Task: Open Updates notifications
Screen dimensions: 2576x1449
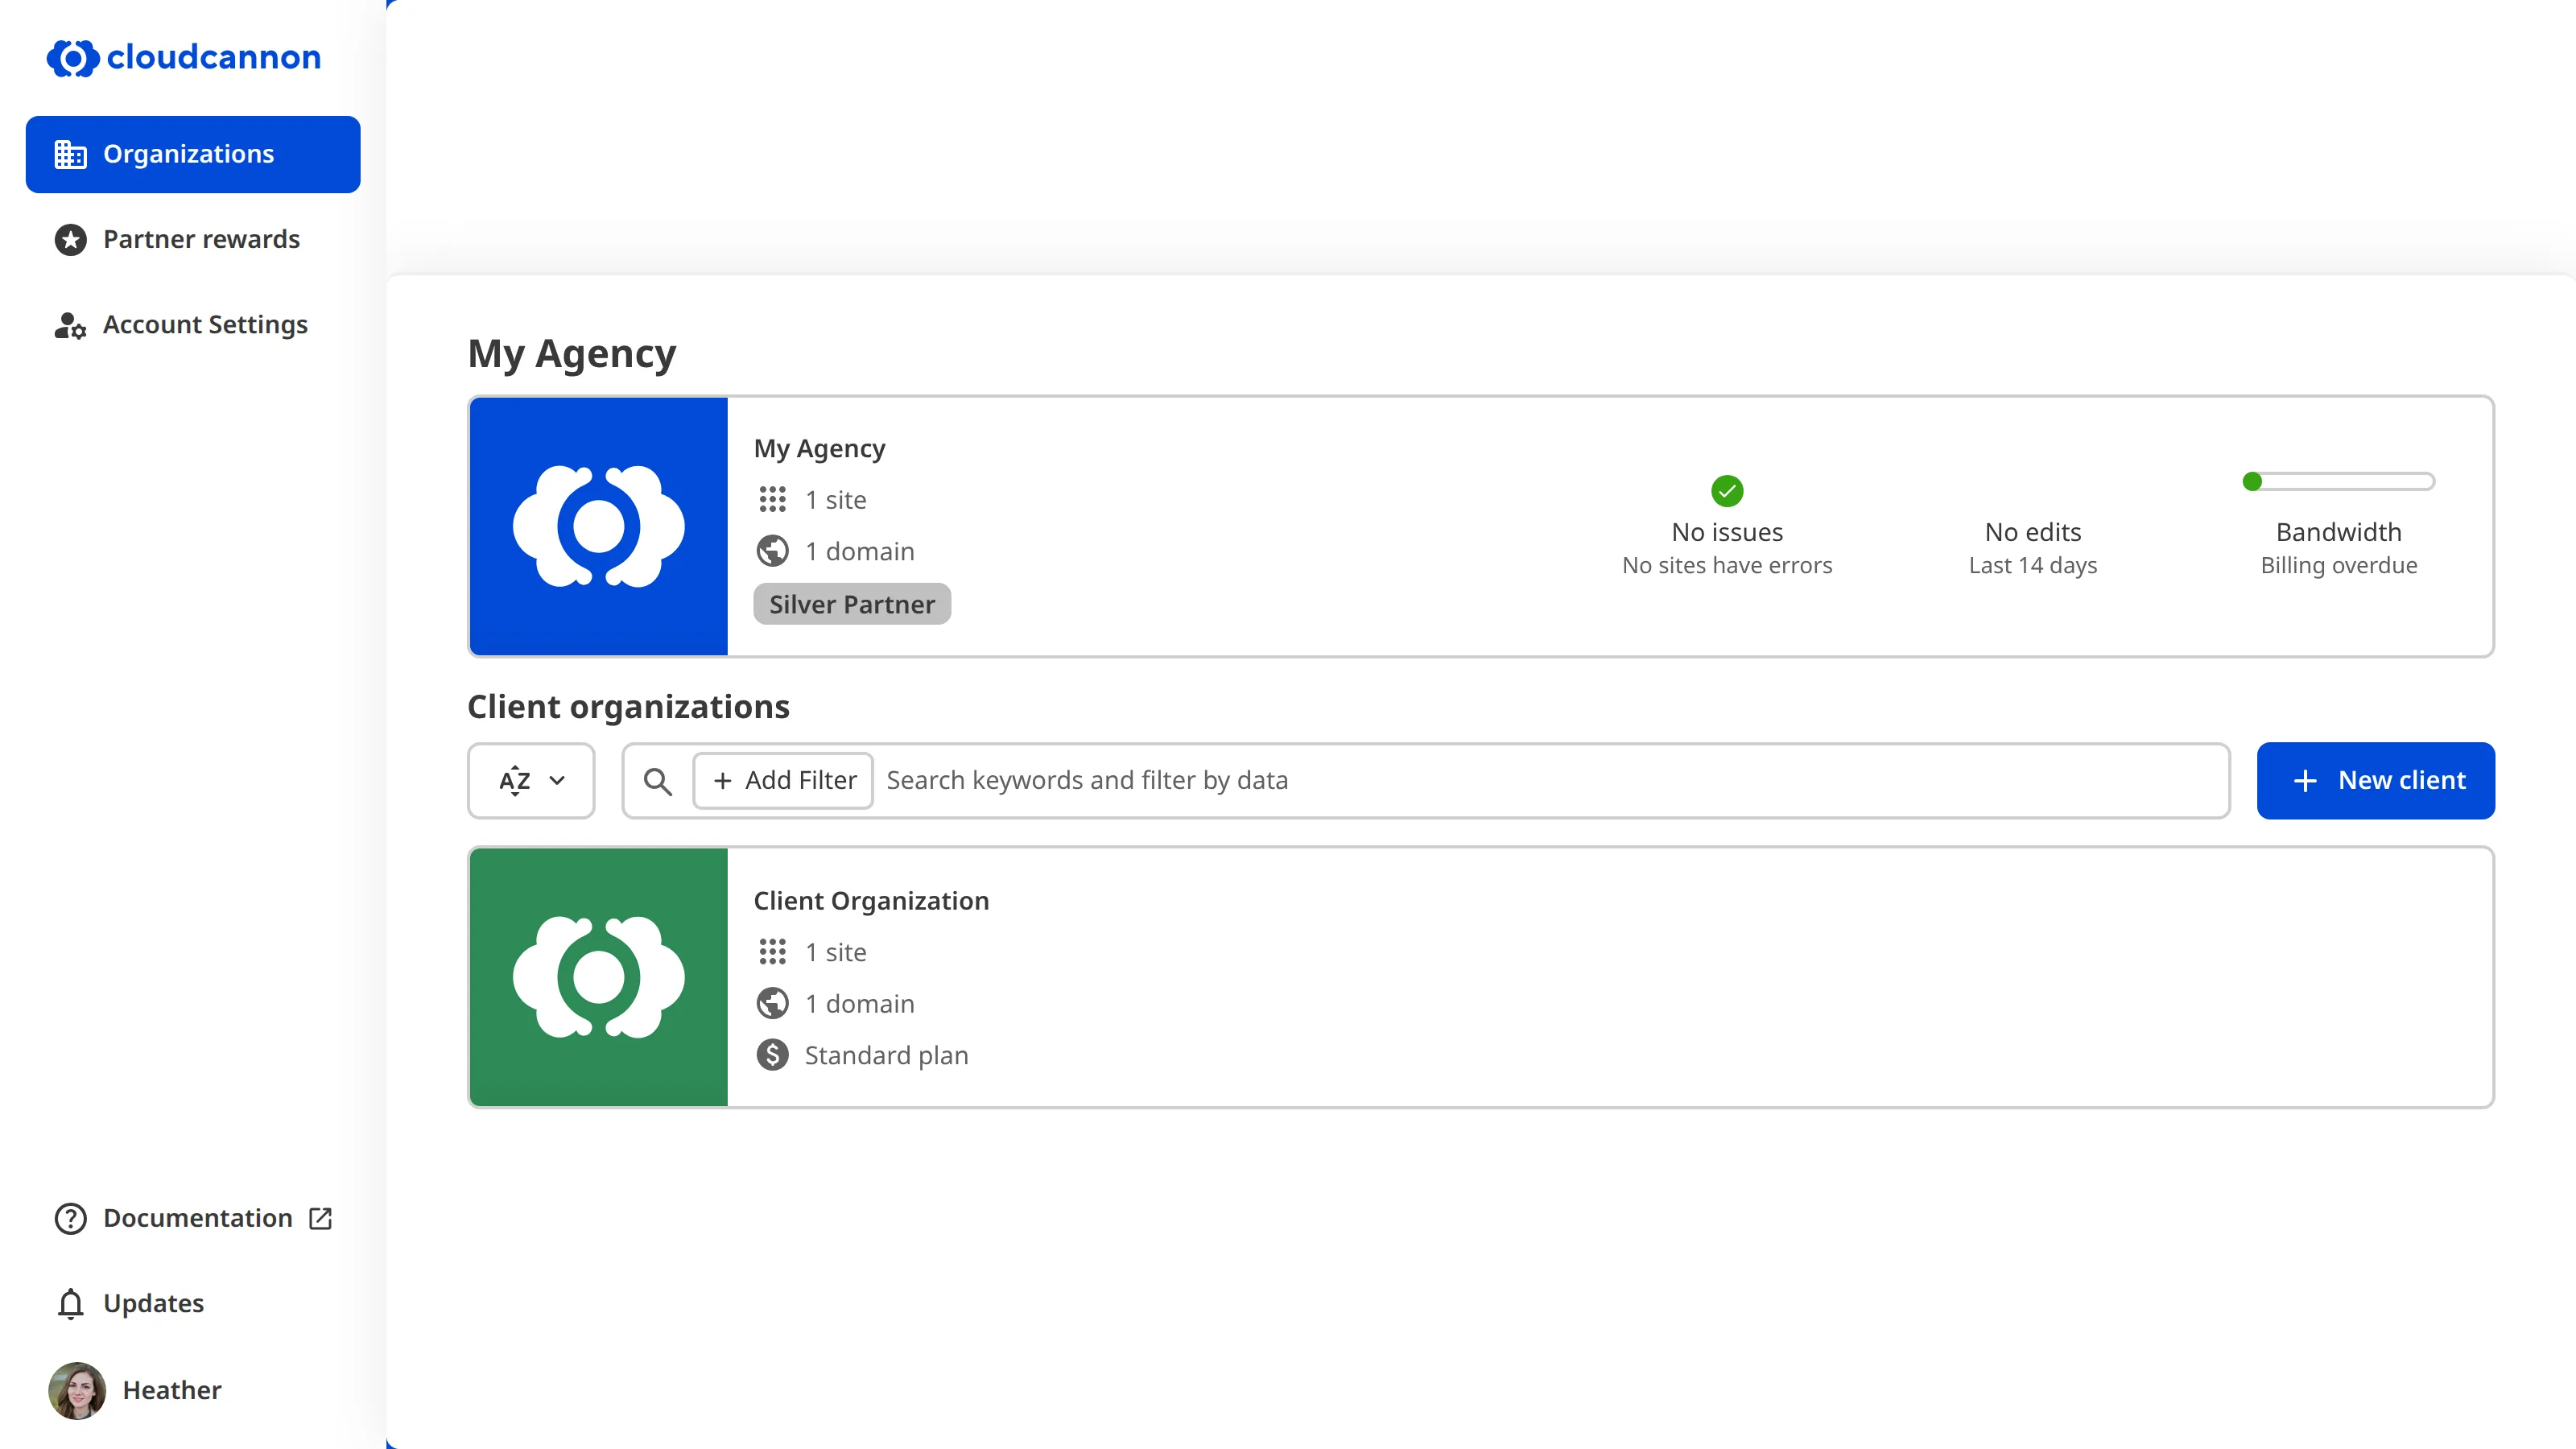Action: point(193,1303)
